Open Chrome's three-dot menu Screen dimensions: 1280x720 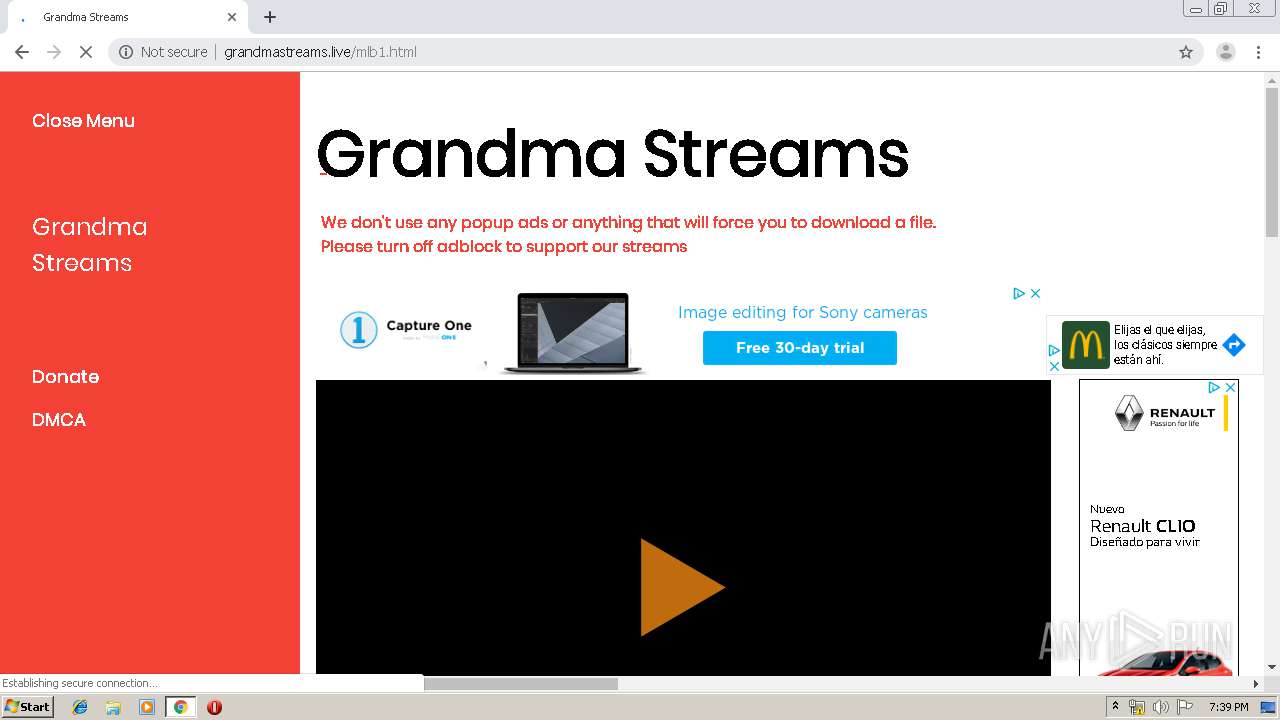click(1258, 52)
